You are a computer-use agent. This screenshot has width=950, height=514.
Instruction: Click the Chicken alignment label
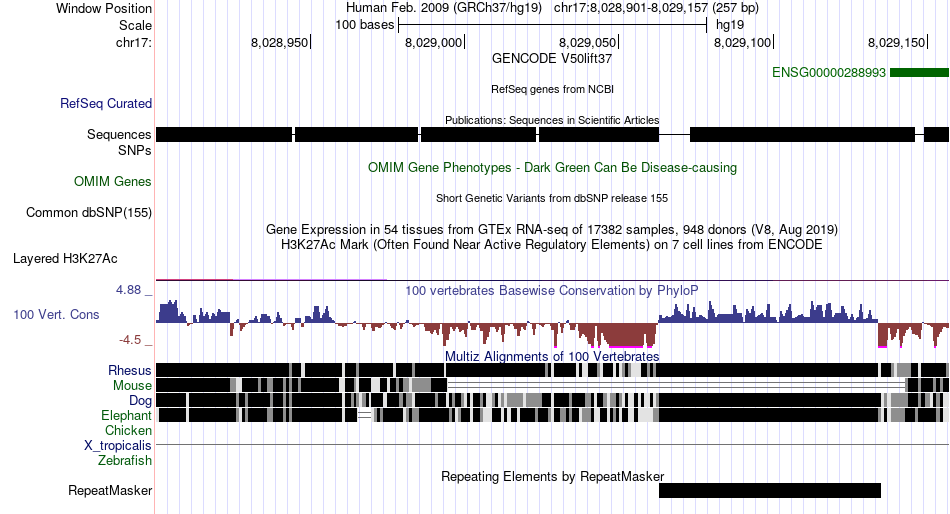pyautogui.click(x=128, y=430)
